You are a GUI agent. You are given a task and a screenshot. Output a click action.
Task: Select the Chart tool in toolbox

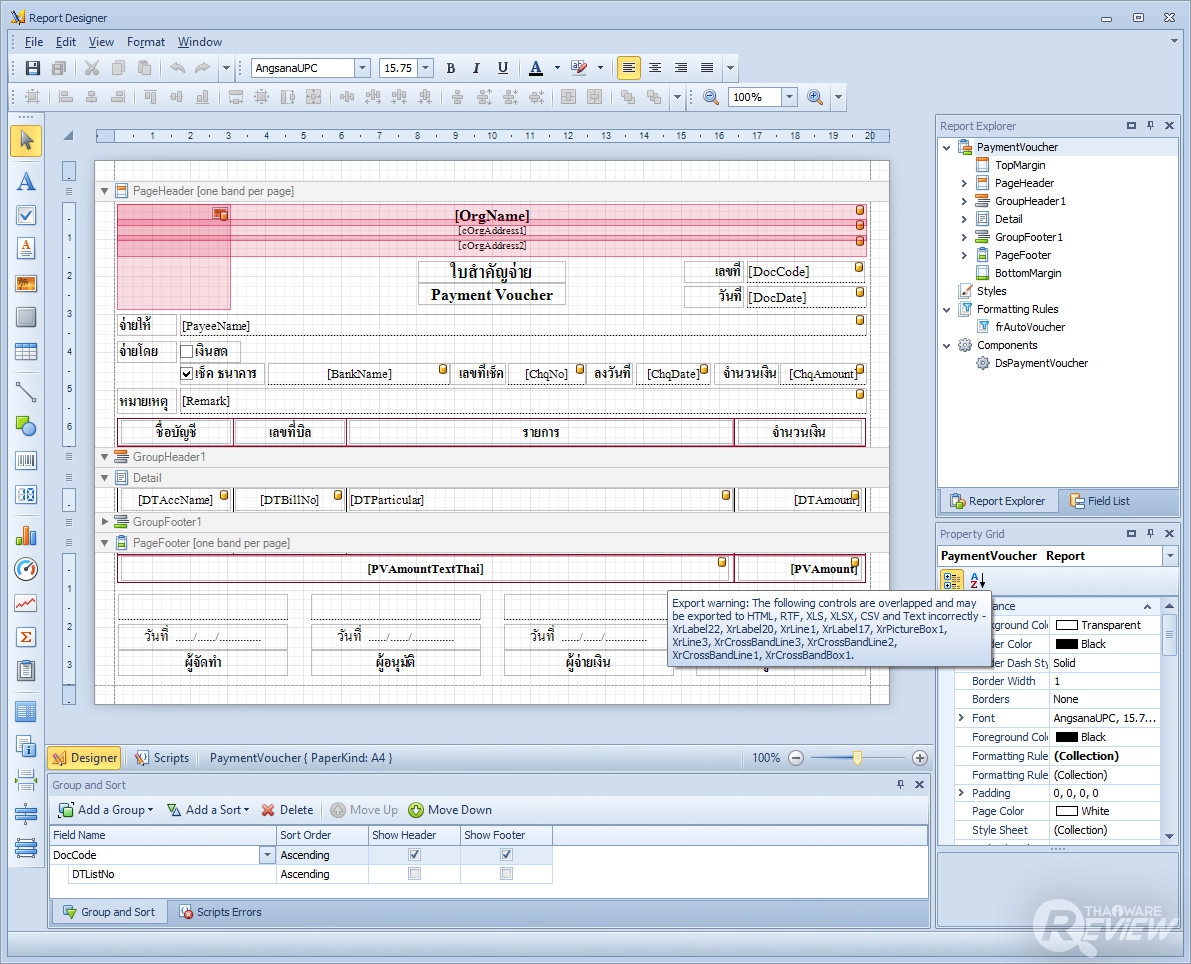(26, 535)
